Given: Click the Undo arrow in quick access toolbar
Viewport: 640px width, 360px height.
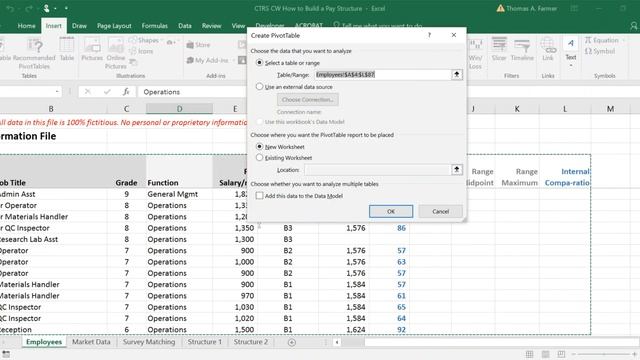Looking at the screenshot, I should click(10, 8).
